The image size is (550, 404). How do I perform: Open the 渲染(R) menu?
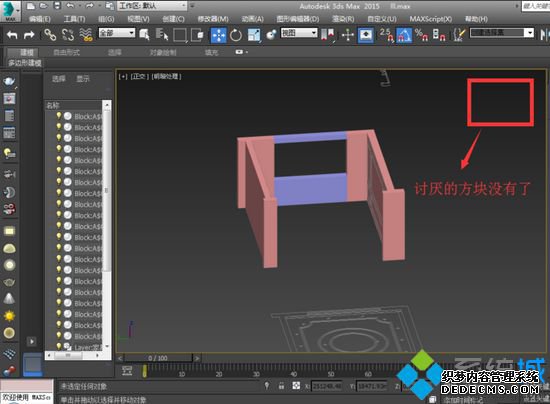click(343, 19)
